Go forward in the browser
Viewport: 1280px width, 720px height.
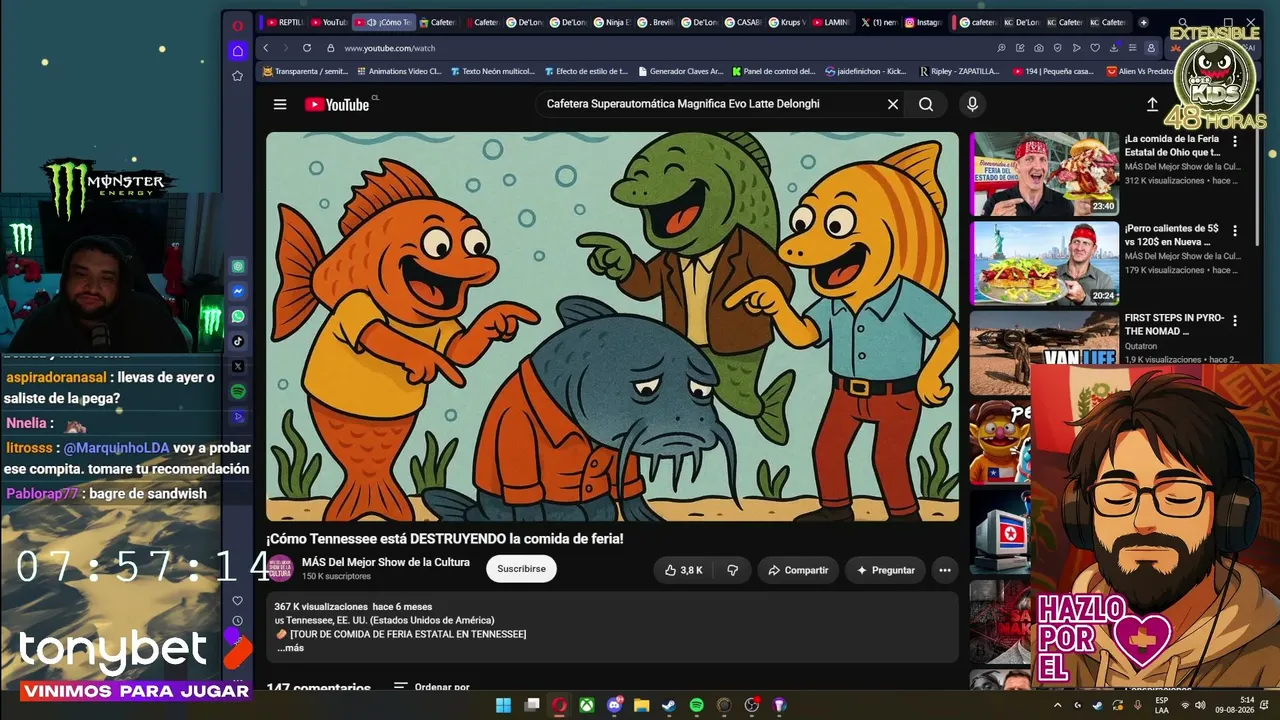coord(285,48)
